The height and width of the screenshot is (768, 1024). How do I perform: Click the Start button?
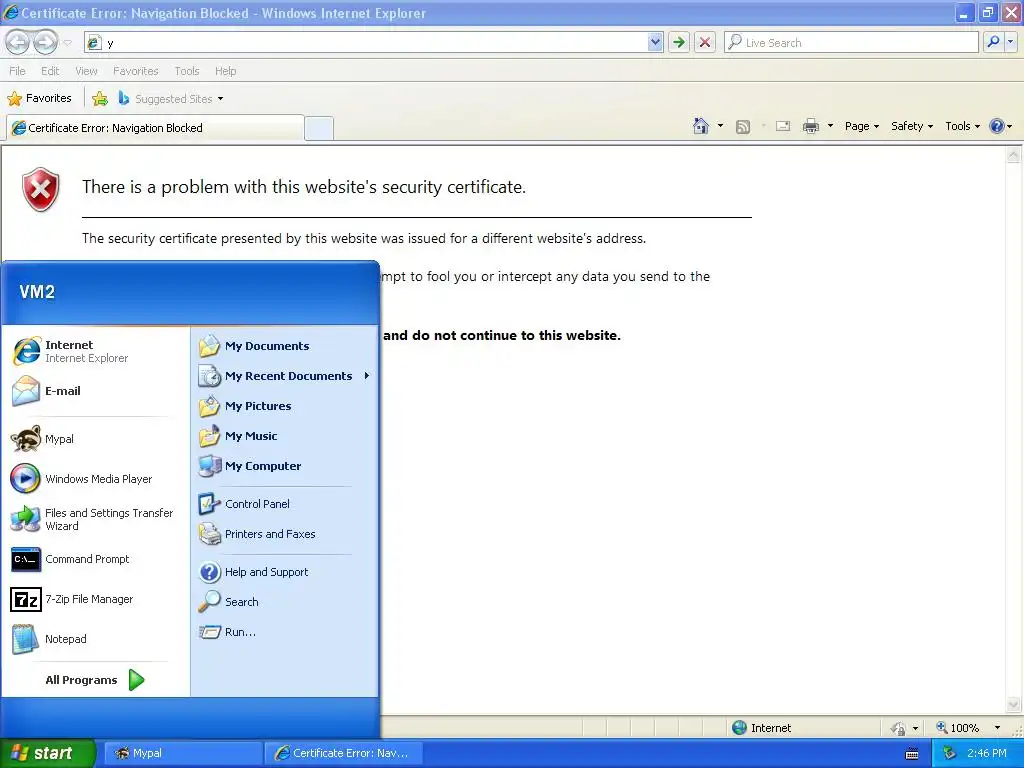point(47,753)
